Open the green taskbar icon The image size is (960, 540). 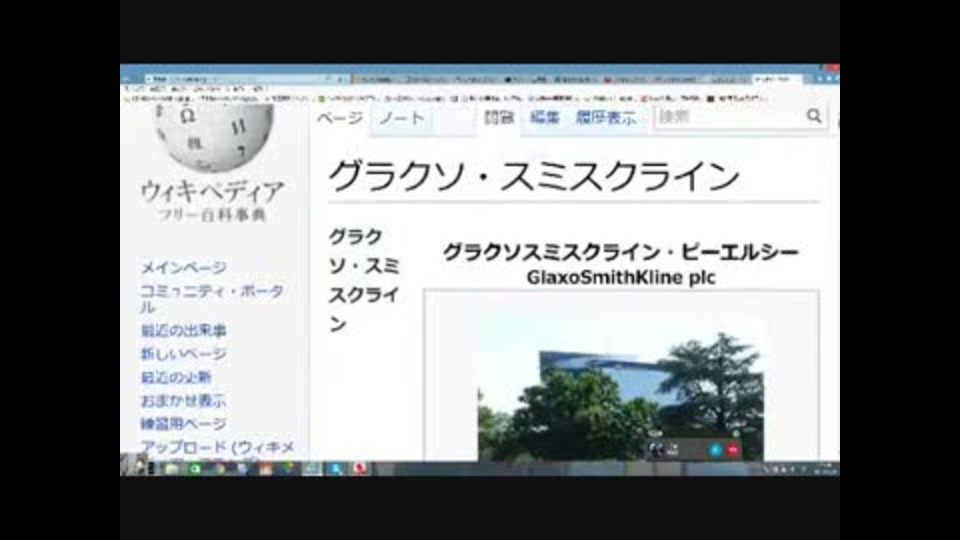195,469
